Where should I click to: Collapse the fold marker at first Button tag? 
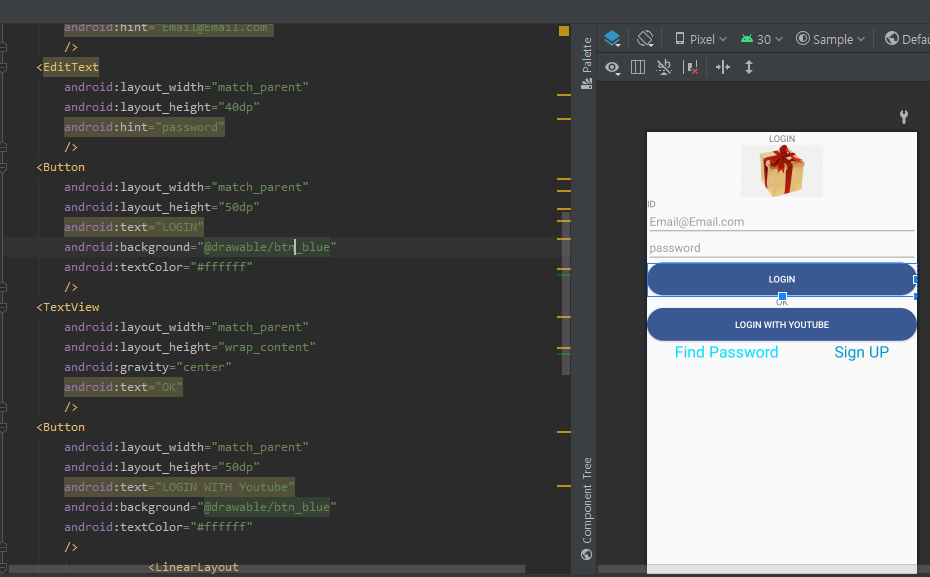[4, 167]
